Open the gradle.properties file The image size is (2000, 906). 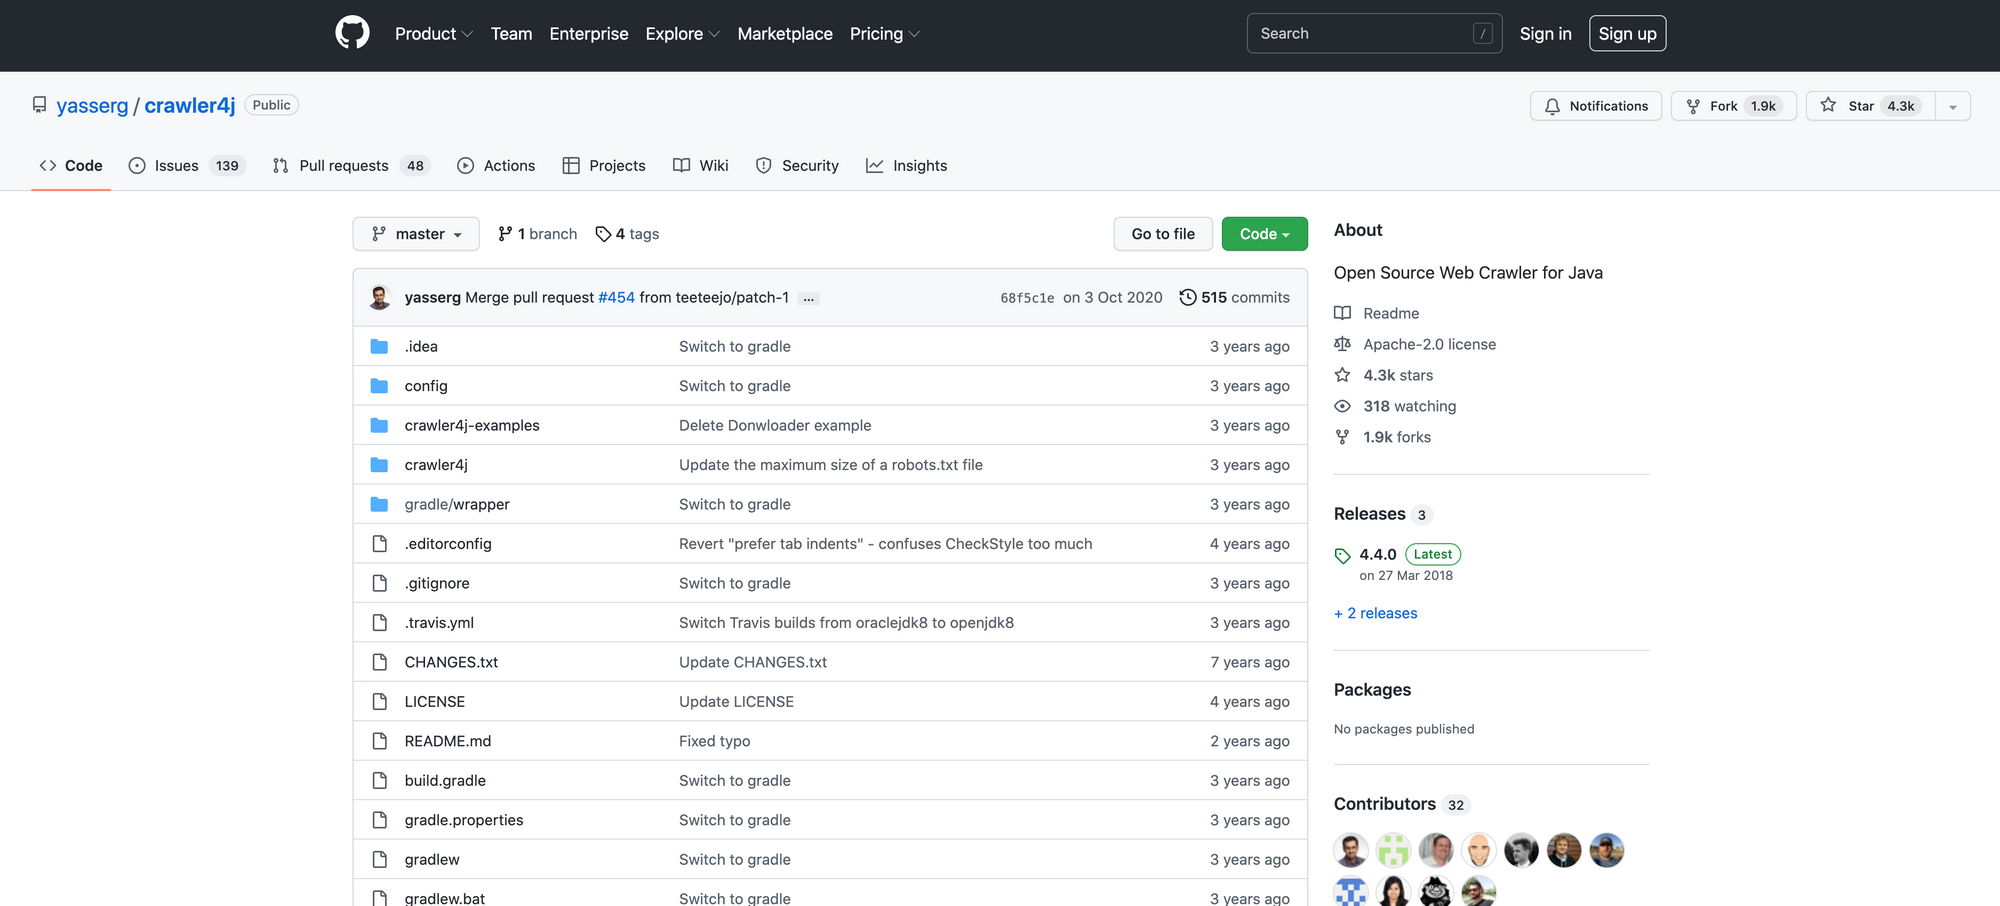pos(464,820)
